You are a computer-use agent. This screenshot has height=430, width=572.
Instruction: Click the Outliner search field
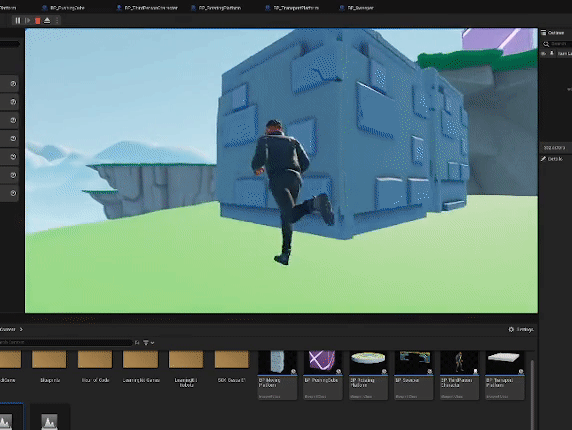(559, 44)
